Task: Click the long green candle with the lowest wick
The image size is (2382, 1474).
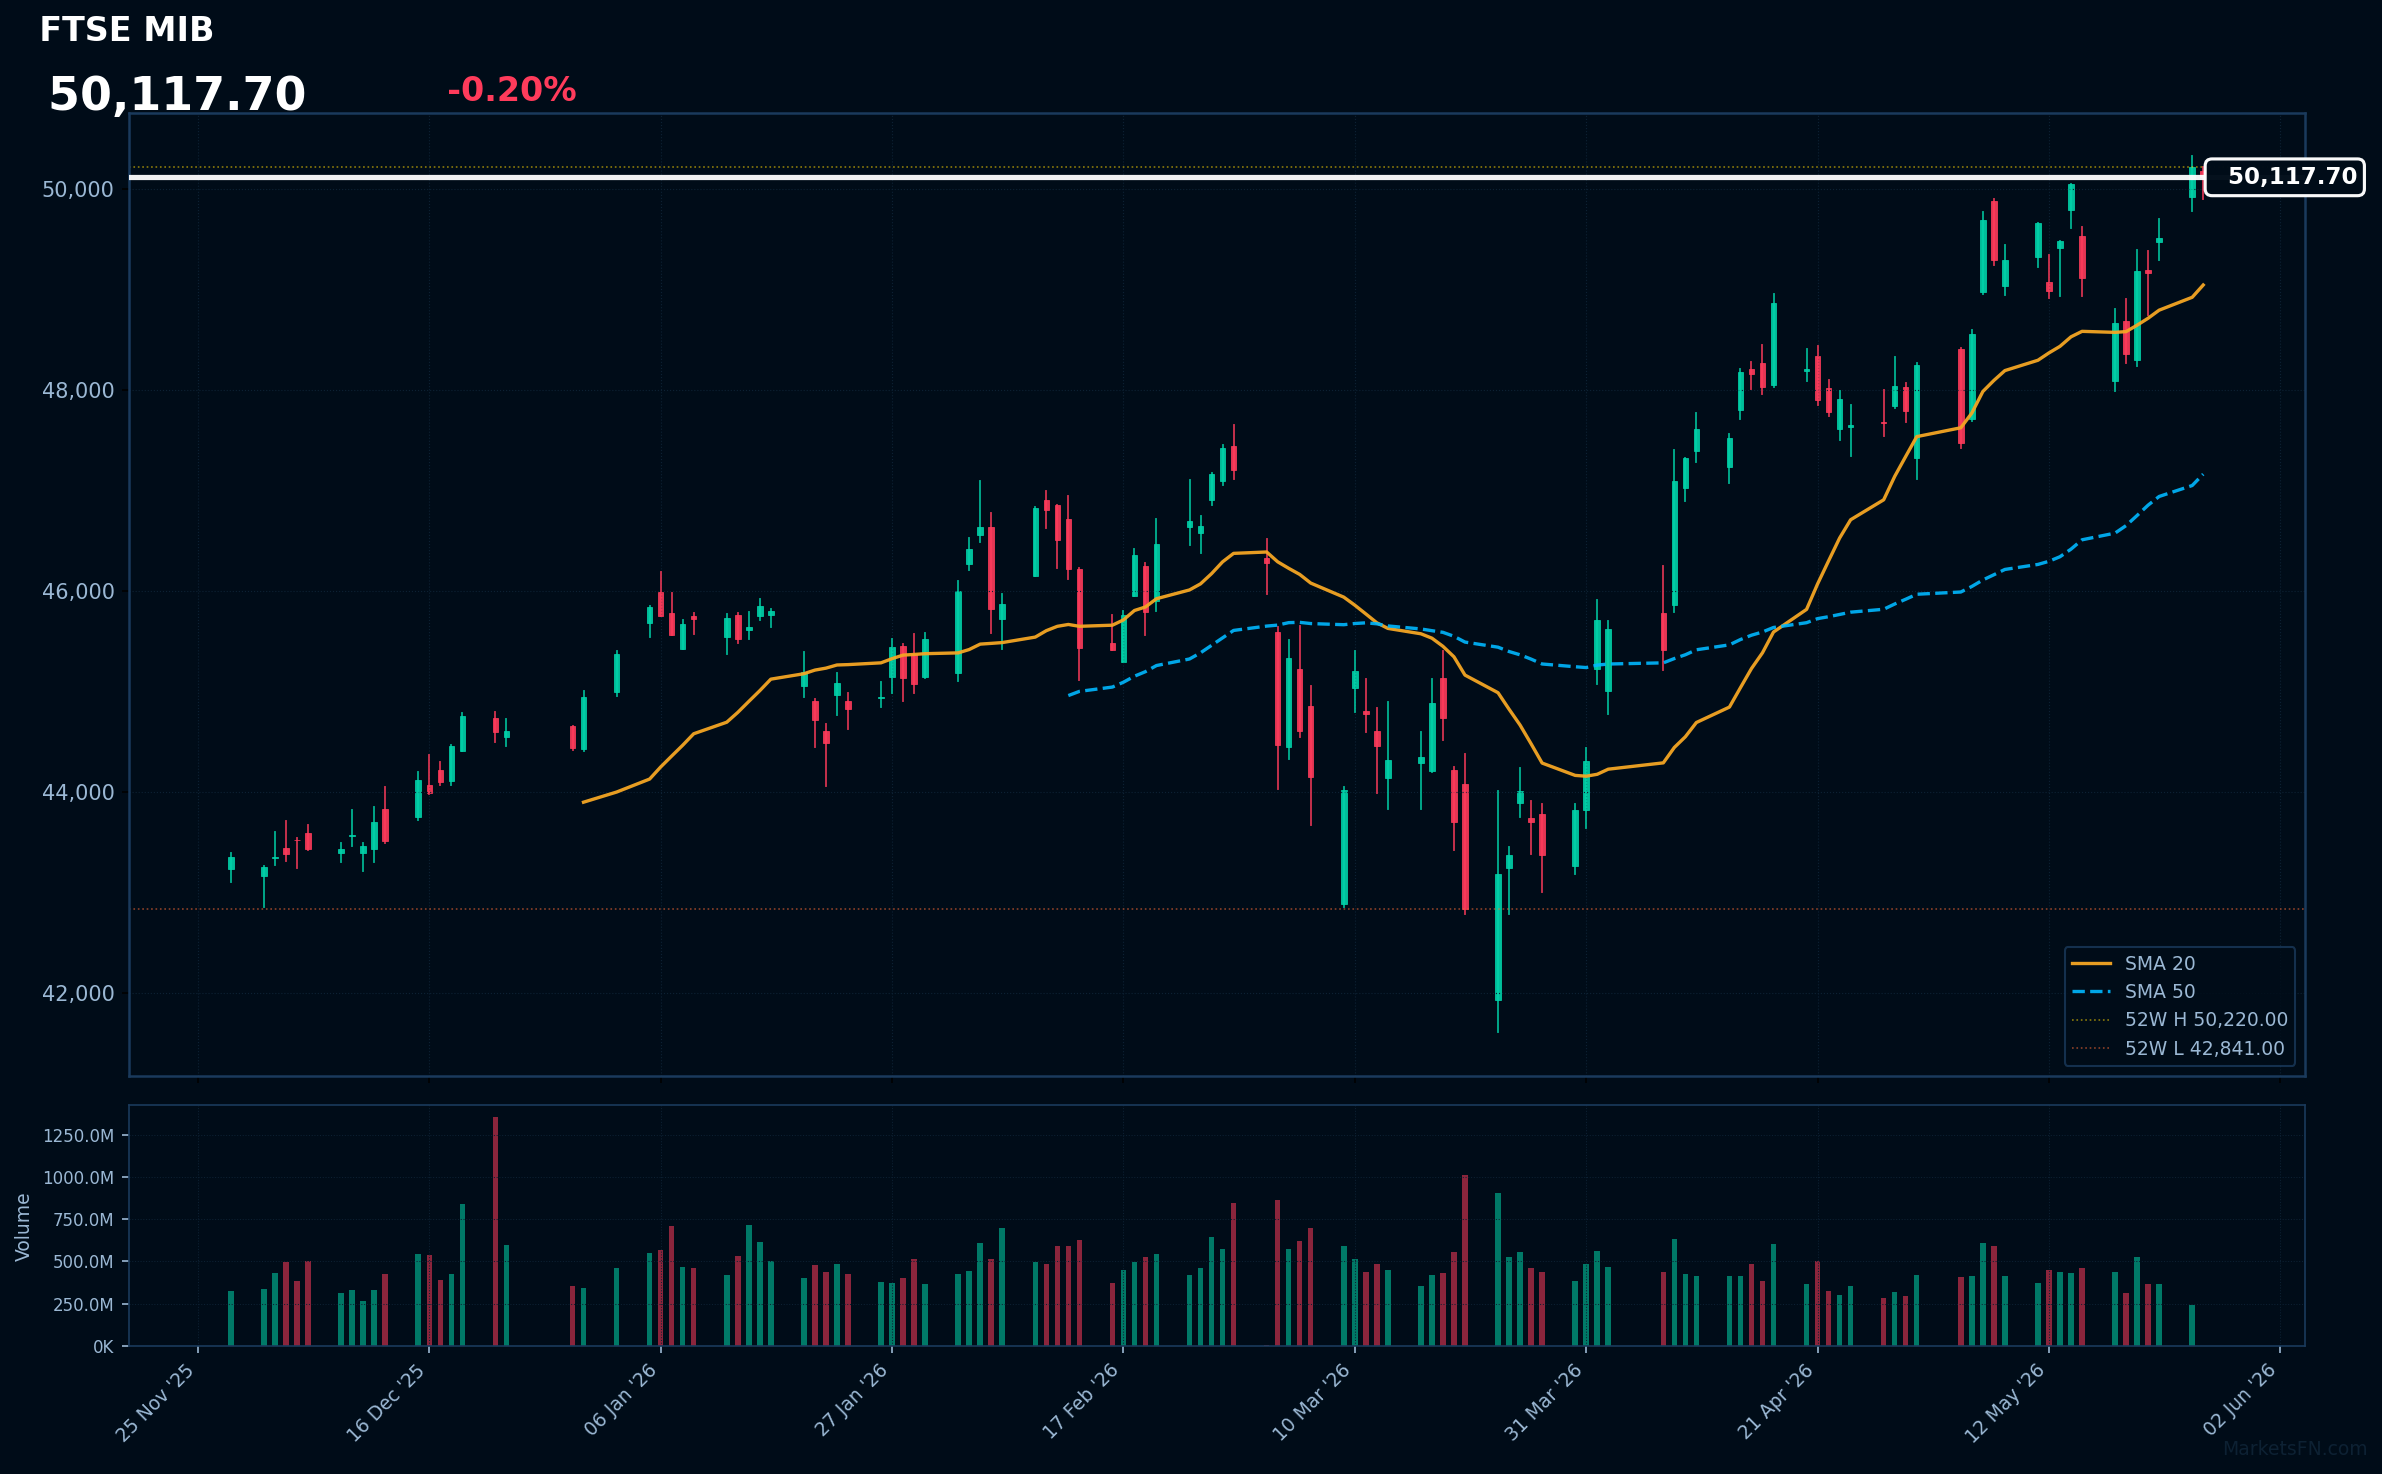Action: point(1498,937)
